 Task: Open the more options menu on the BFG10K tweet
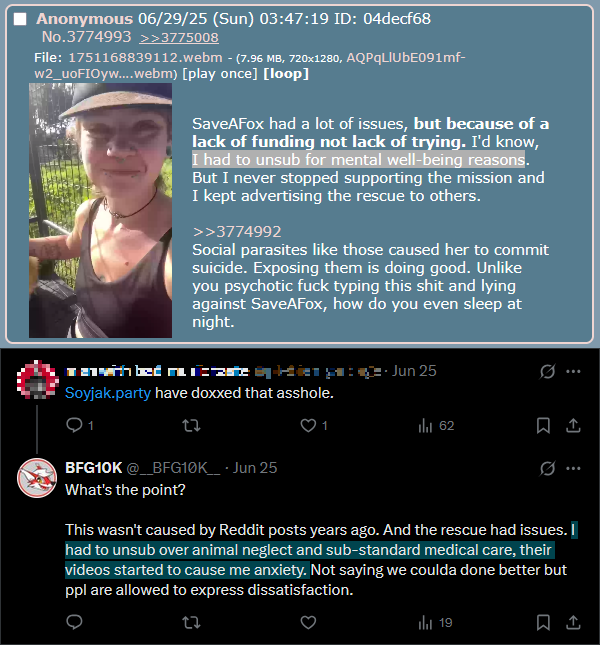point(573,468)
